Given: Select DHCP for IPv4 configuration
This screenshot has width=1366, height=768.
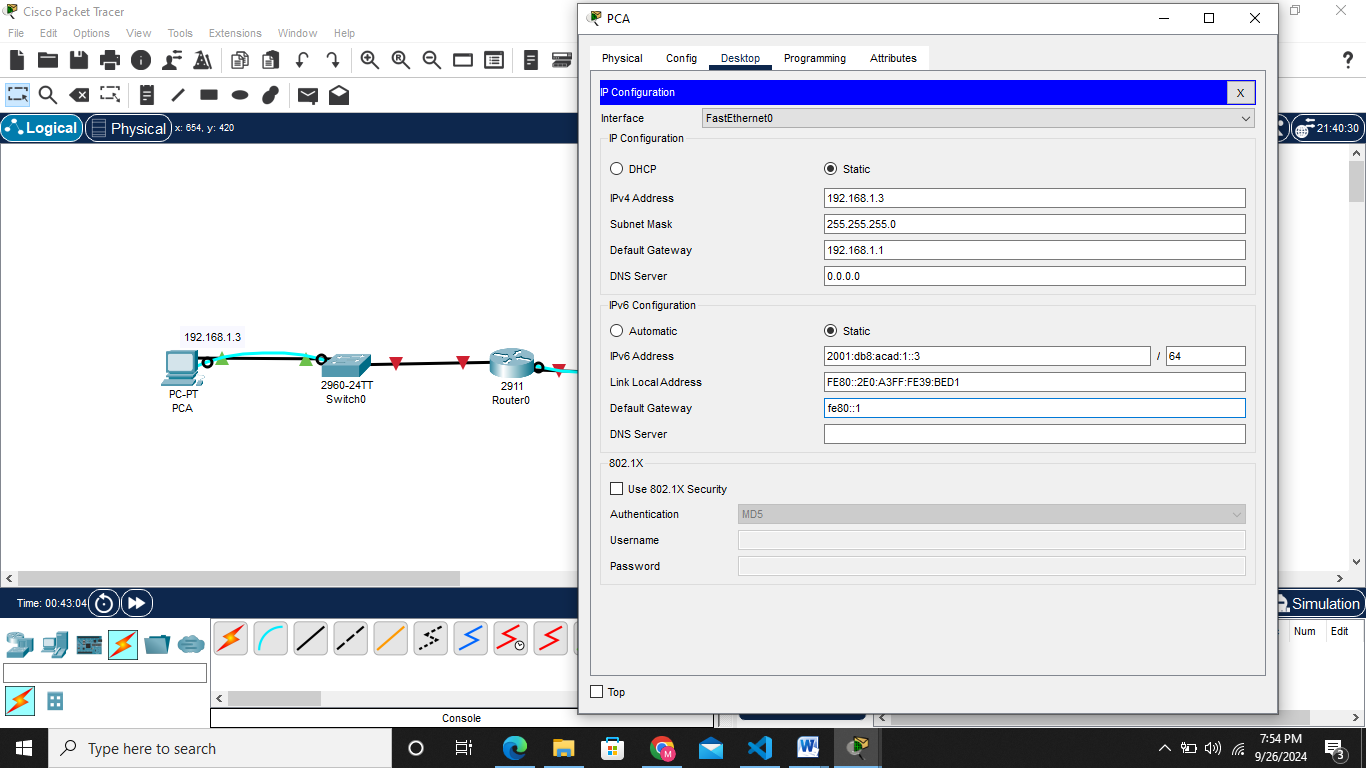Looking at the screenshot, I should [x=617, y=169].
